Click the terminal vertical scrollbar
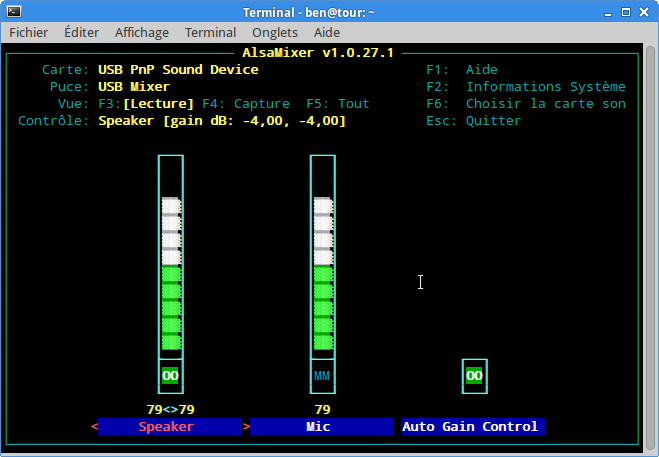The width and height of the screenshot is (659, 457). (651, 246)
